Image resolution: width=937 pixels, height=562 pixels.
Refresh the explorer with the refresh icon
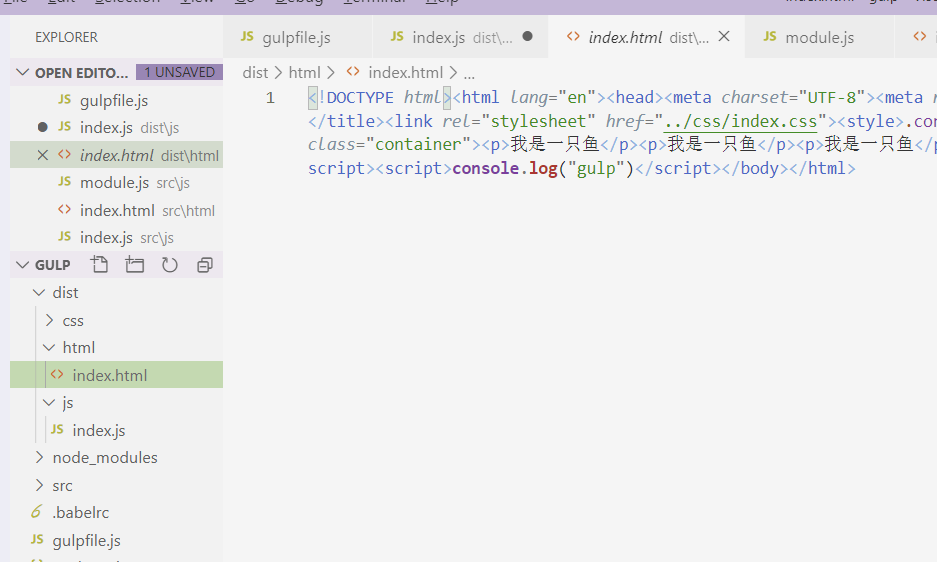pos(170,264)
